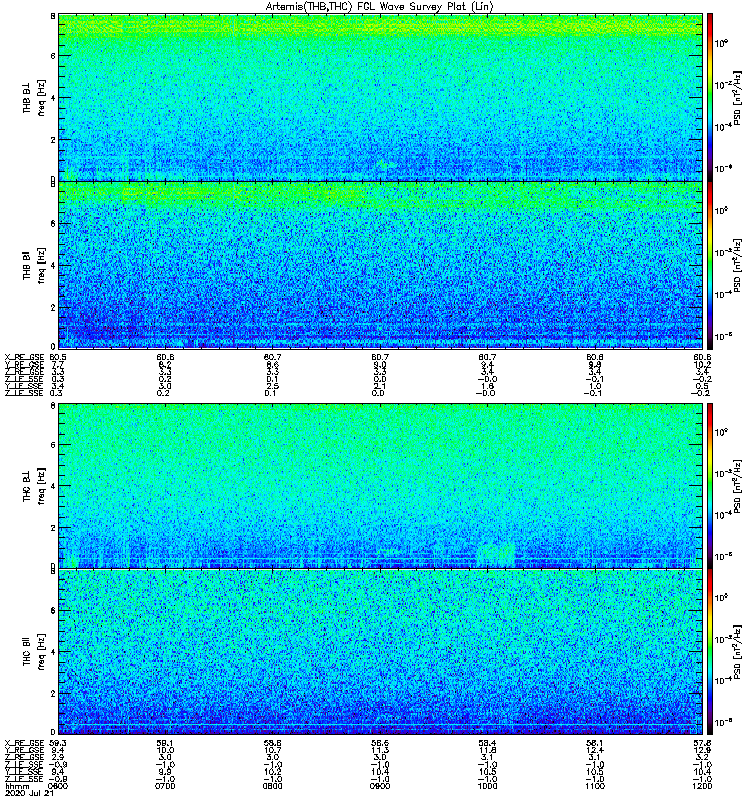Click the '4' Hz tick on the THC B∥ axis

click(53, 652)
